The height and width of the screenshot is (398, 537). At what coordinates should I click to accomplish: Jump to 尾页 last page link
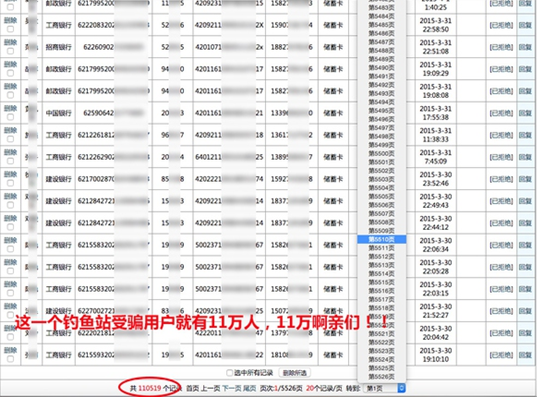click(x=249, y=388)
